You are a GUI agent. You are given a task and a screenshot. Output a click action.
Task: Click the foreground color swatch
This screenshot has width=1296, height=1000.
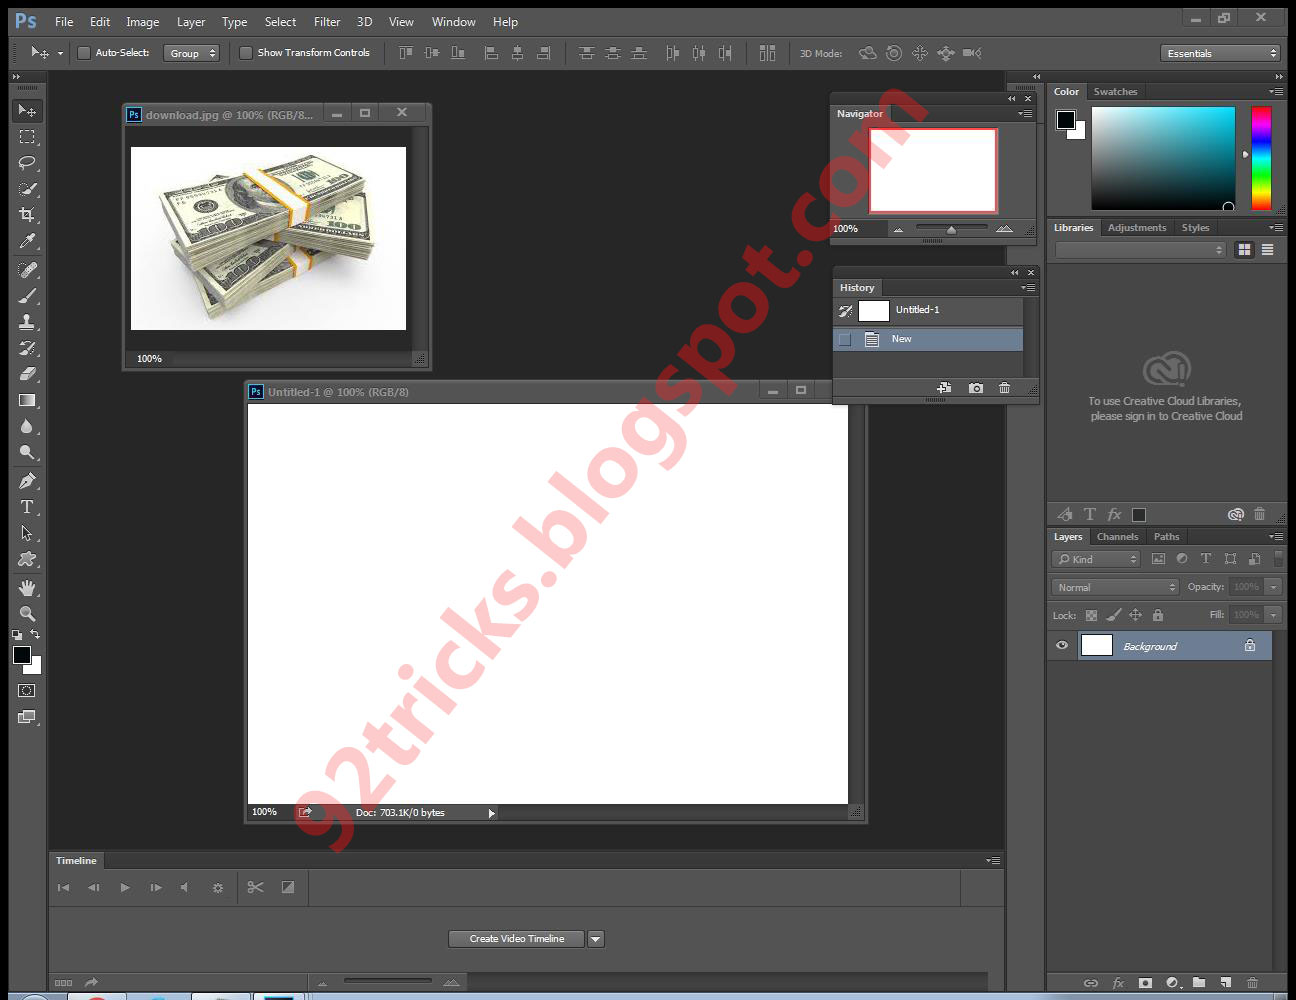click(21, 652)
